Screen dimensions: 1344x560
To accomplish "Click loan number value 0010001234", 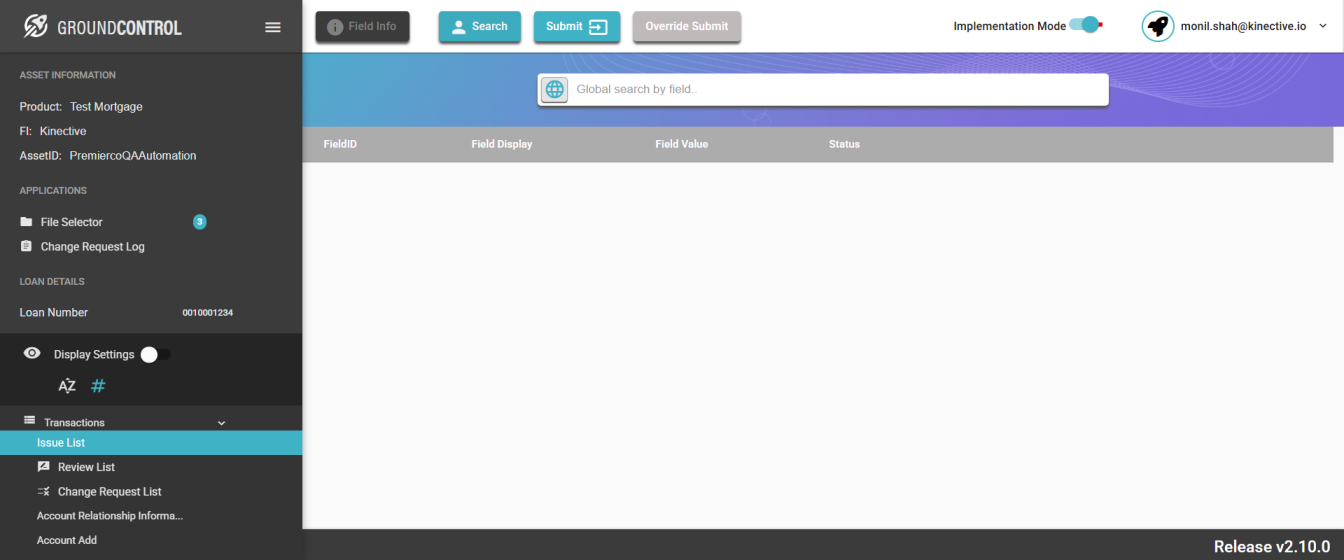I will [208, 313].
